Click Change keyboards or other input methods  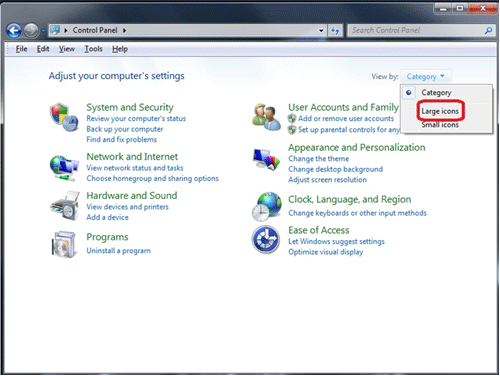click(x=357, y=213)
